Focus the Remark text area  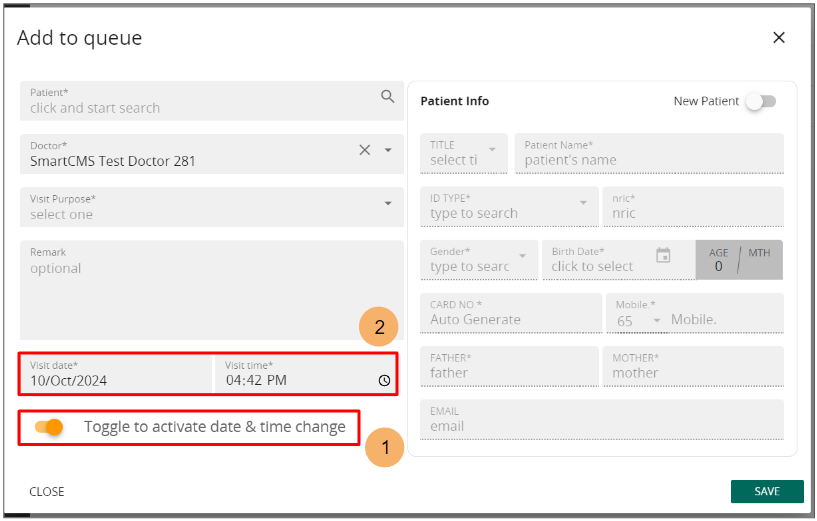[x=212, y=290]
